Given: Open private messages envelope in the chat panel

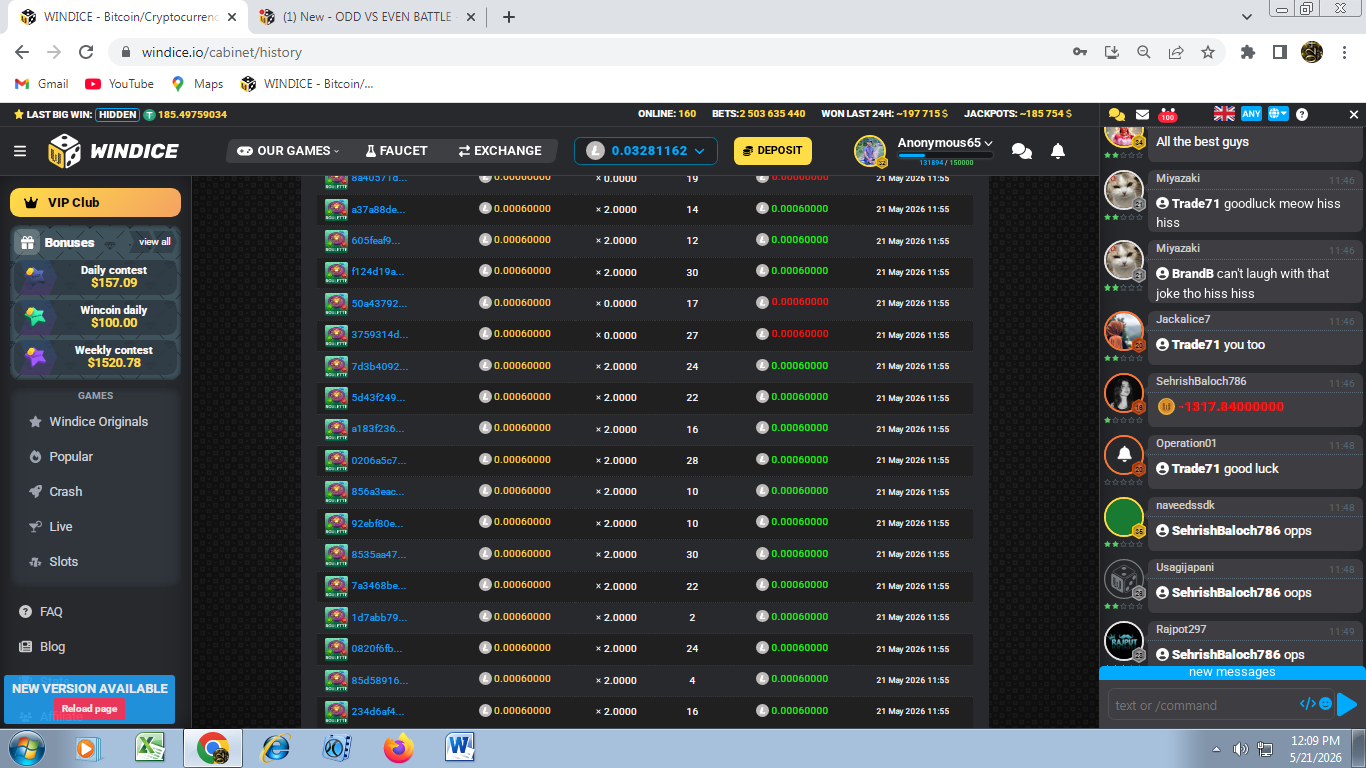Looking at the screenshot, I should [1142, 115].
